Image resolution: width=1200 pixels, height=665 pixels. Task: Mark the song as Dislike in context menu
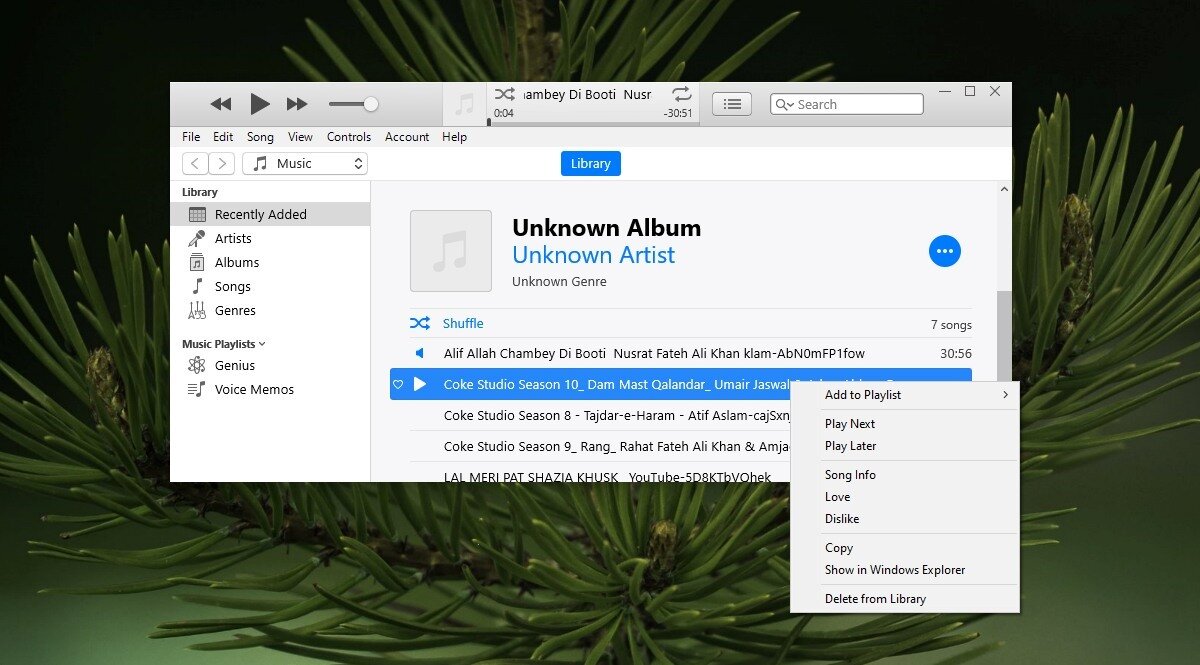(841, 518)
